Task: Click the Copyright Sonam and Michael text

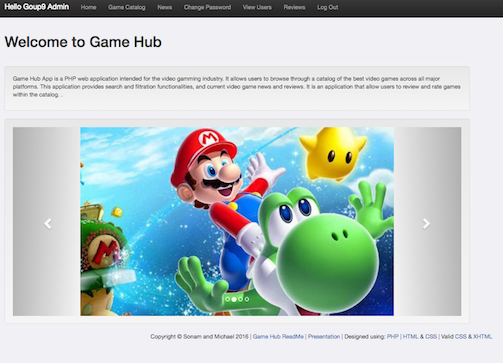Action: pos(199,337)
